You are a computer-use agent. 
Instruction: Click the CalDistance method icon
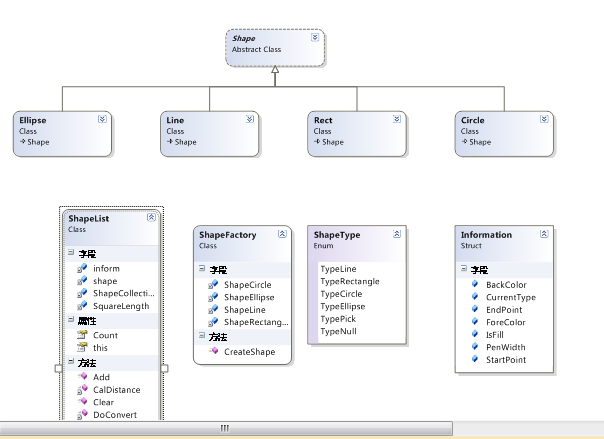coord(83,389)
